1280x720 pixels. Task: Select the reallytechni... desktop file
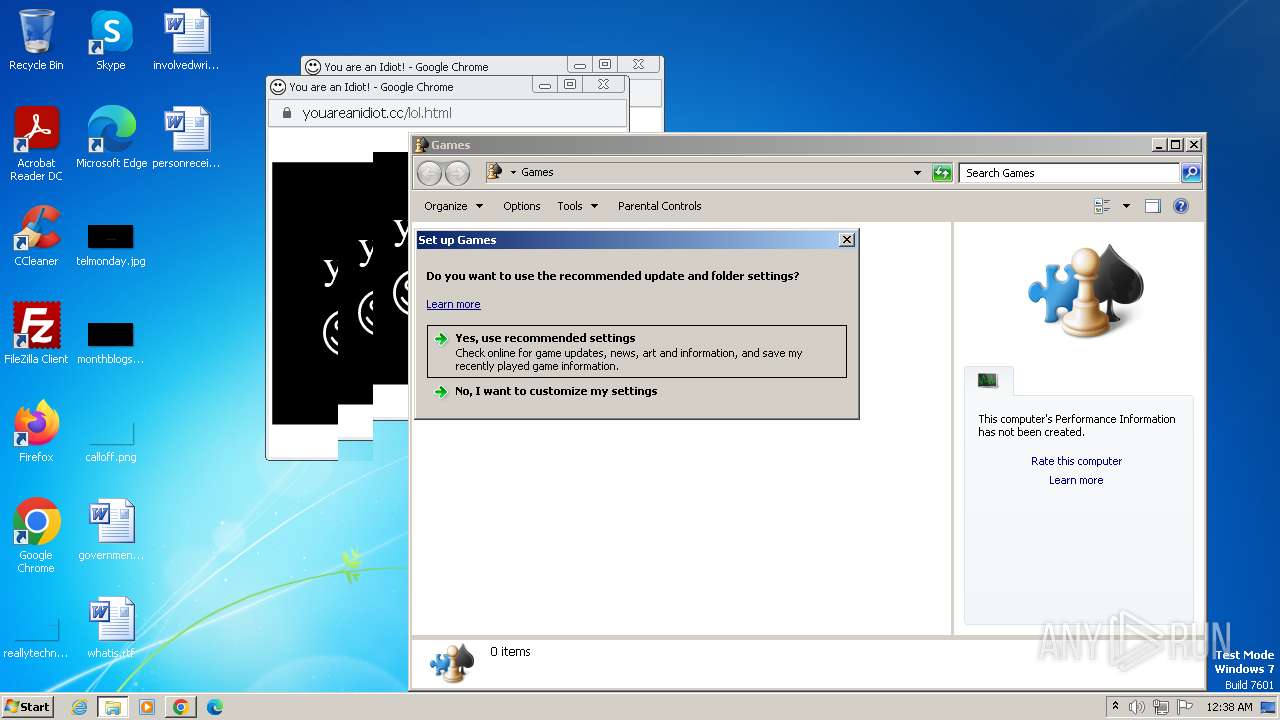tap(36, 637)
